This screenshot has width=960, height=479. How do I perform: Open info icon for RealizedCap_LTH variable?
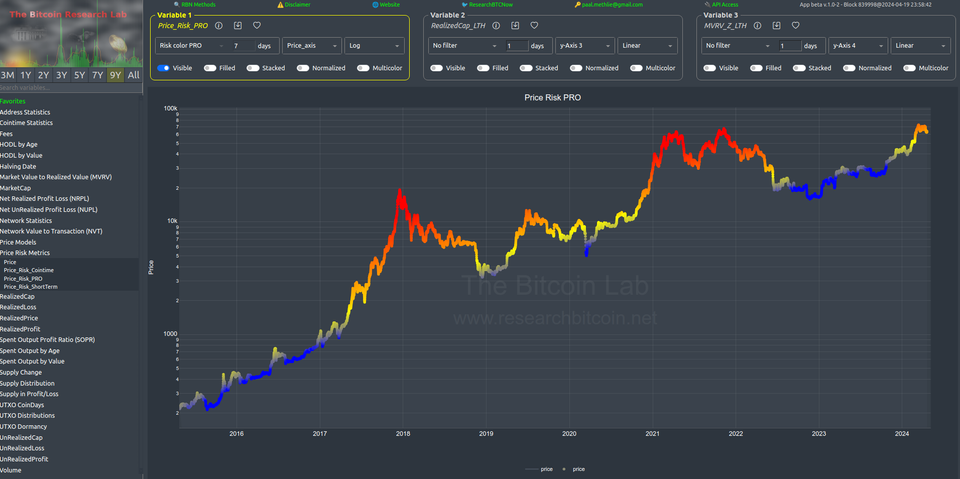click(x=496, y=26)
